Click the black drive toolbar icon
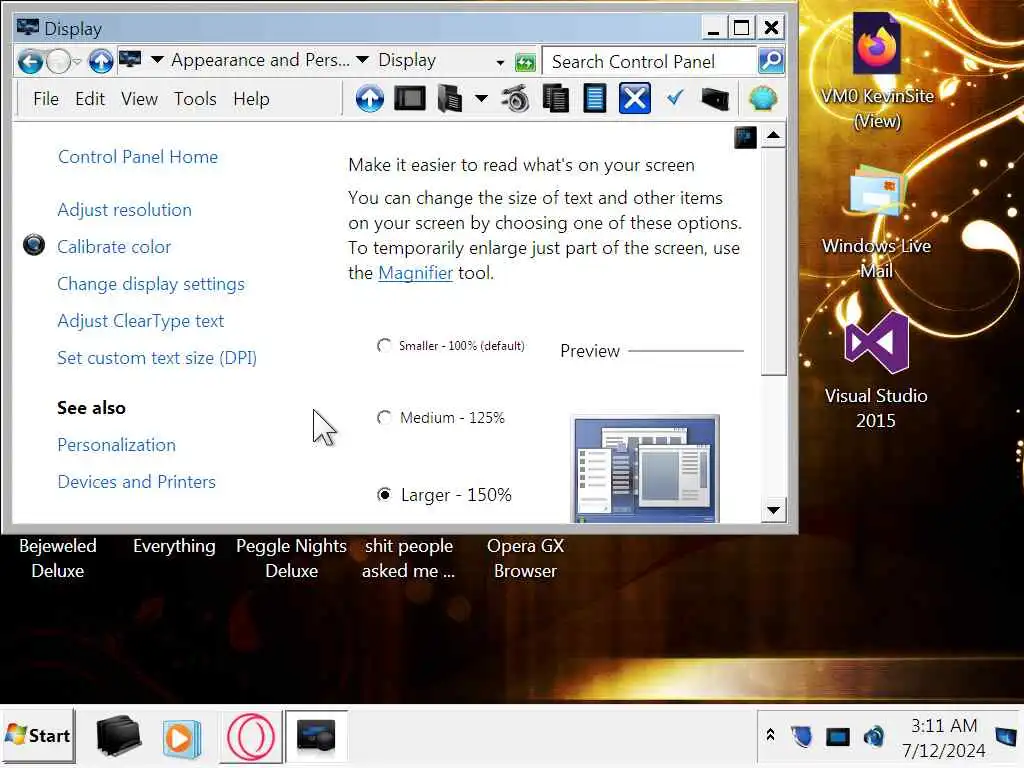1024x768 pixels. (x=714, y=99)
